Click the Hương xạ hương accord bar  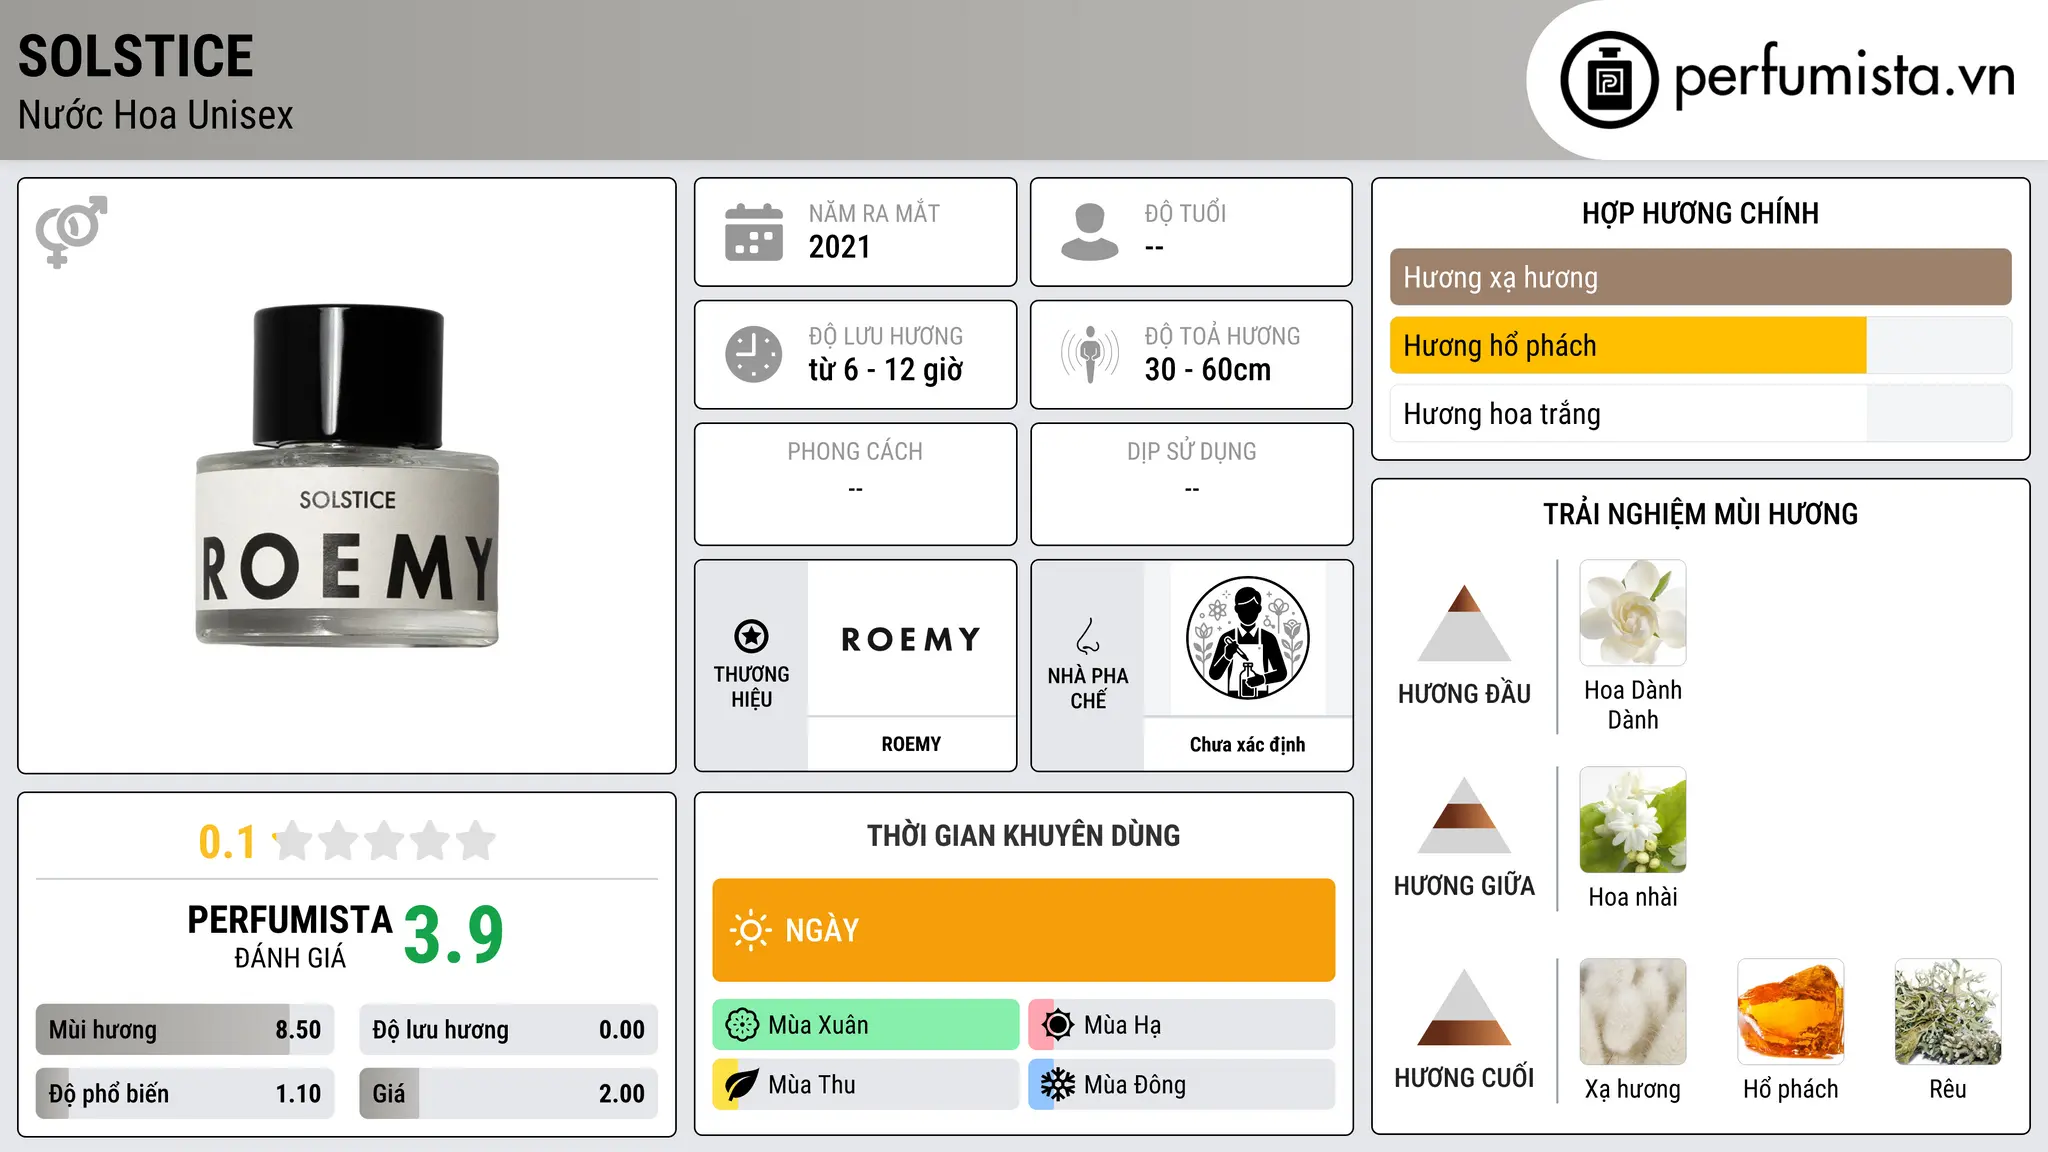click(x=1700, y=277)
